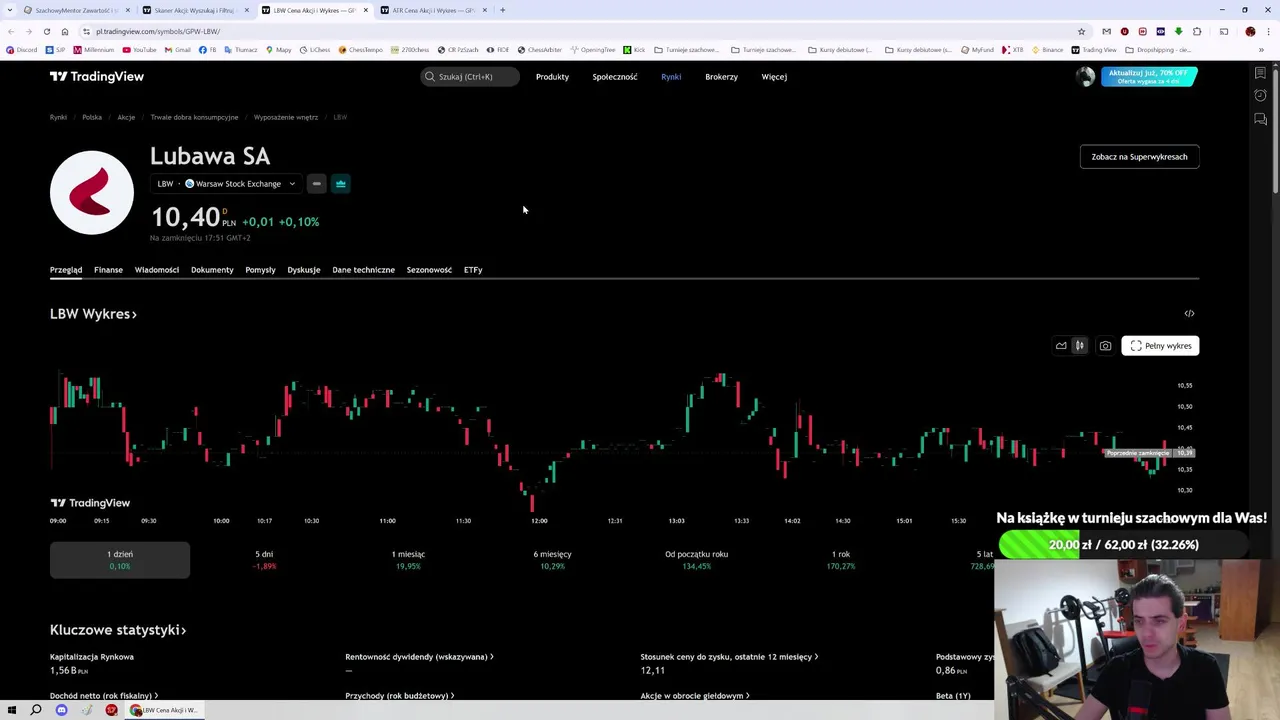Open the Społeczność menu
This screenshot has height=720, width=1280.
pyautogui.click(x=614, y=76)
